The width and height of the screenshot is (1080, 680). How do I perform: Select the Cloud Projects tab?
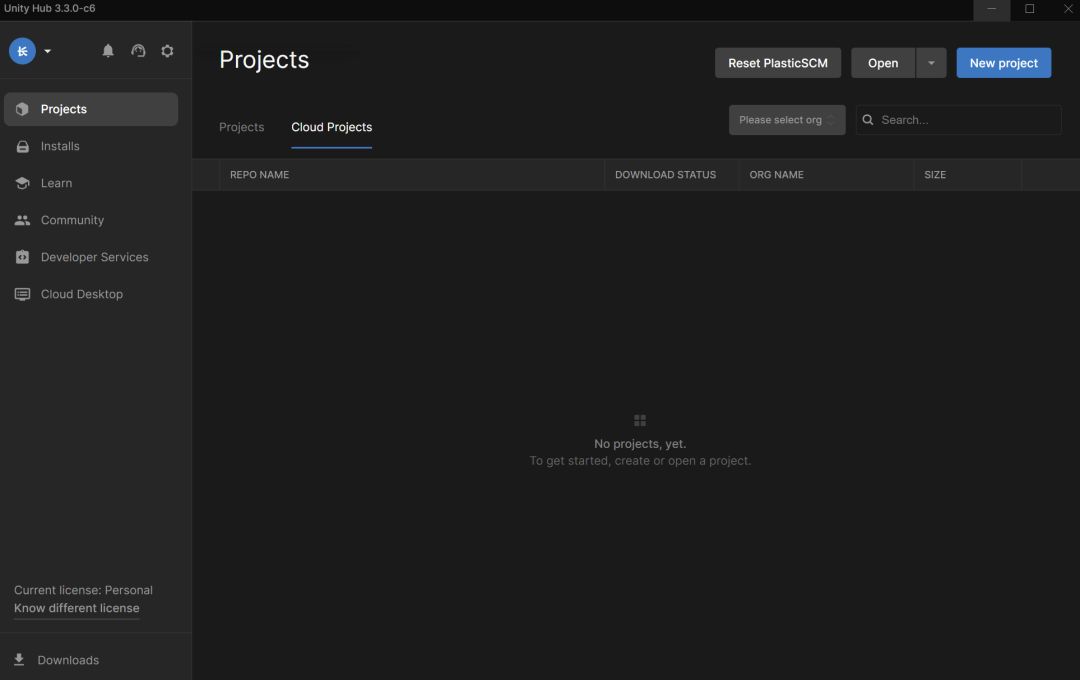coord(331,127)
